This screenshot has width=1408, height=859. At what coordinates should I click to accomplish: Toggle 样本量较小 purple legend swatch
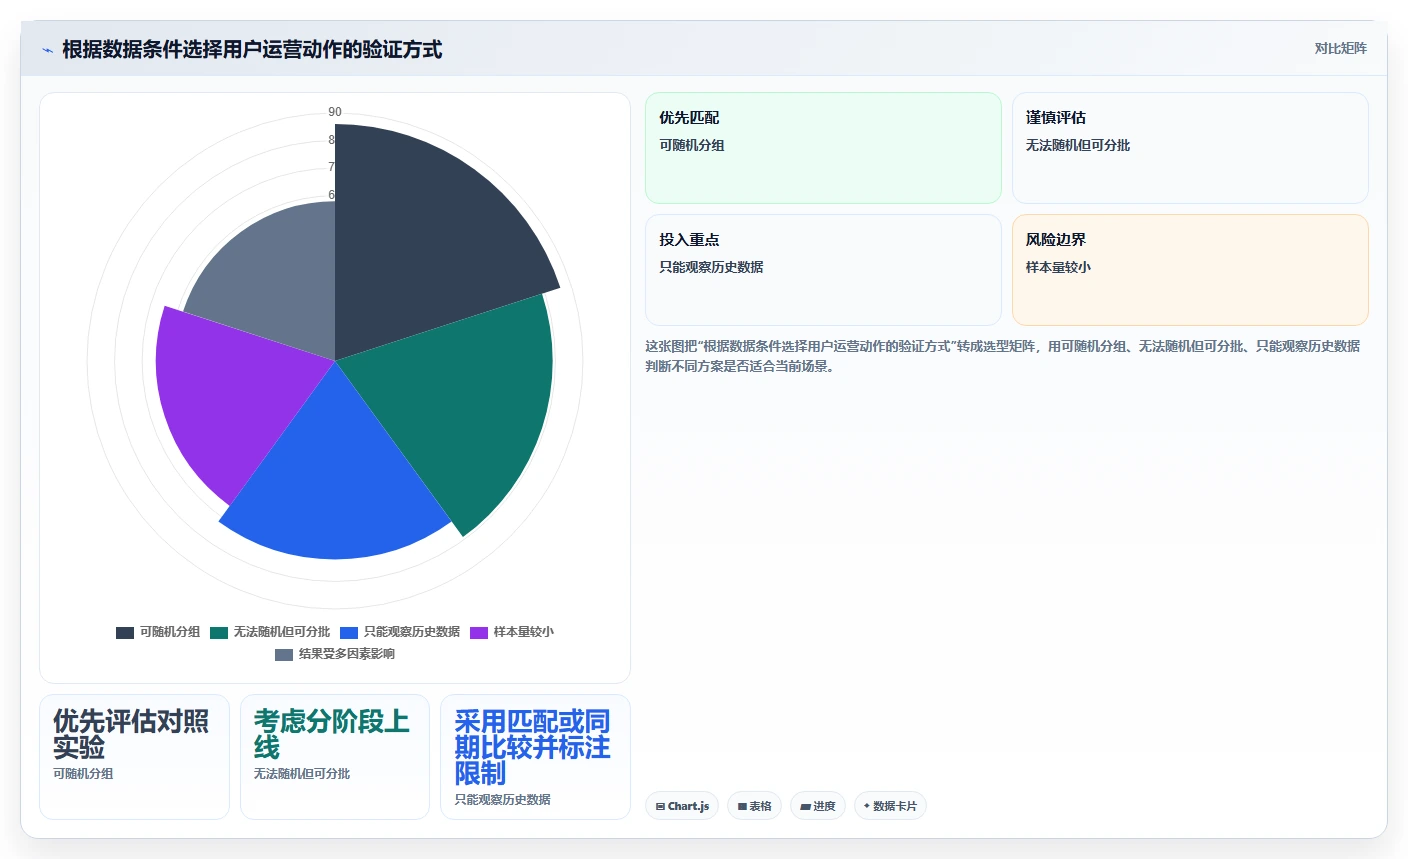[479, 632]
